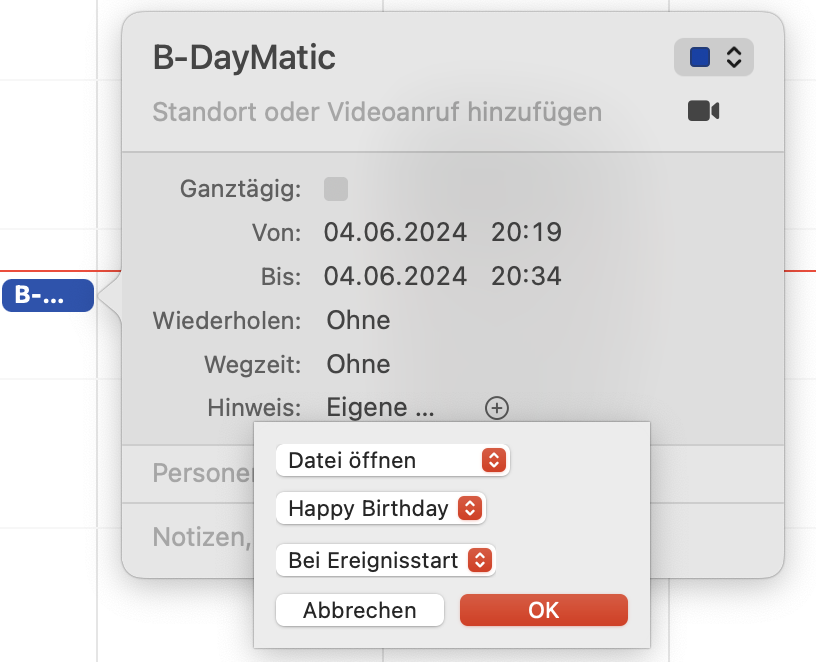816x662 pixels.
Task: Click the start time 20:19
Action: pos(526,233)
